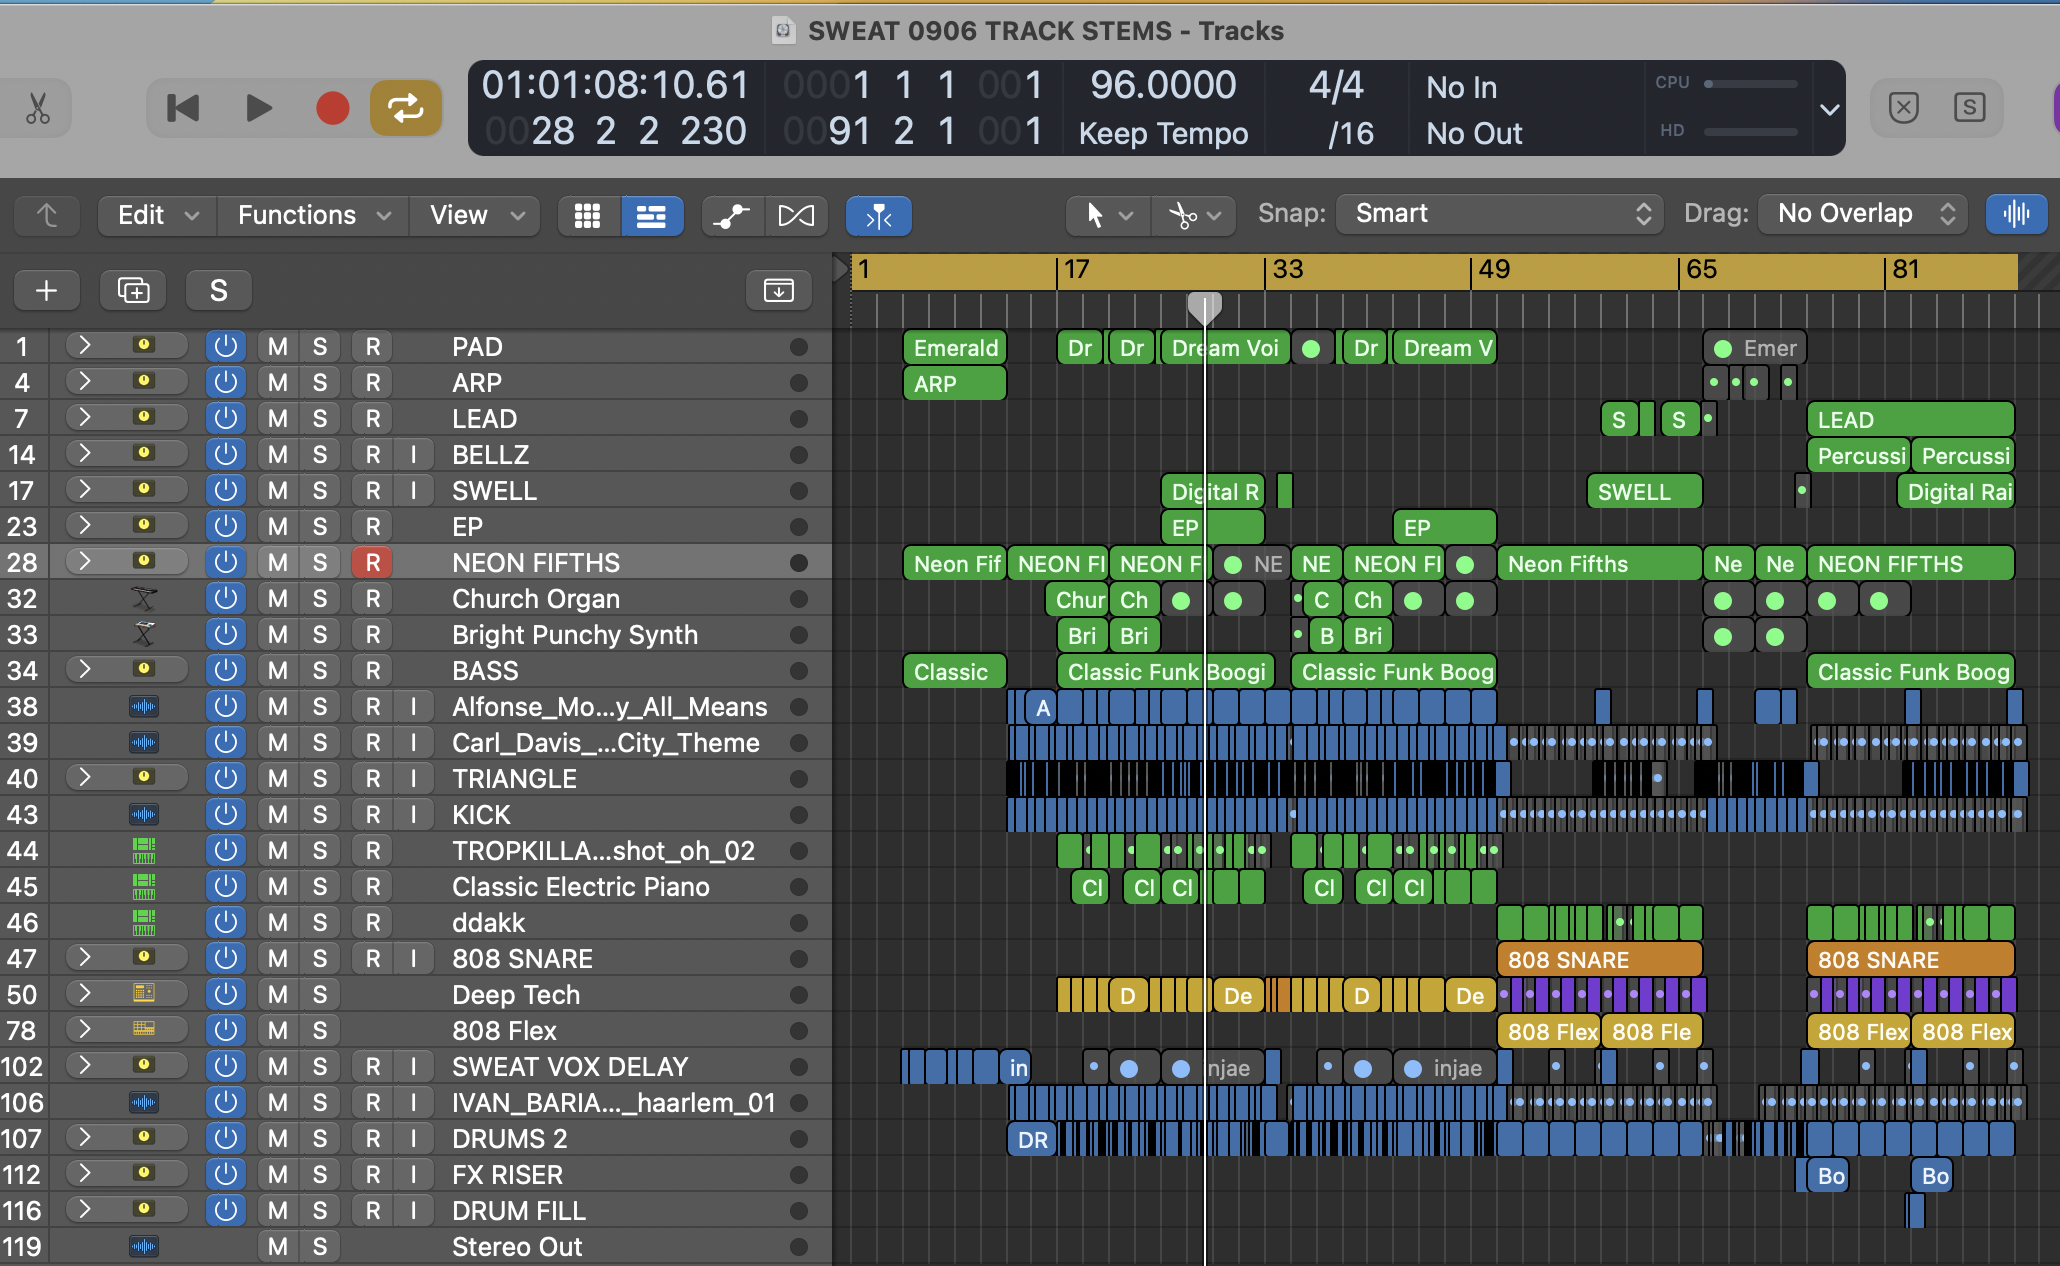
Task: Select the DRUM FILL track name
Action: point(519,1210)
